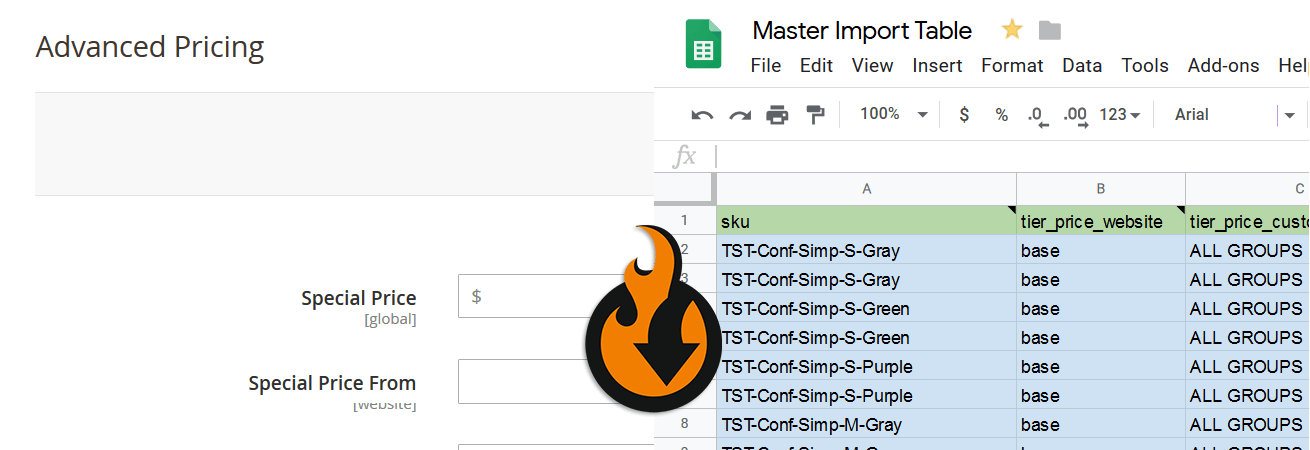
Task: Undo the last action in Sheets
Action: 702,115
